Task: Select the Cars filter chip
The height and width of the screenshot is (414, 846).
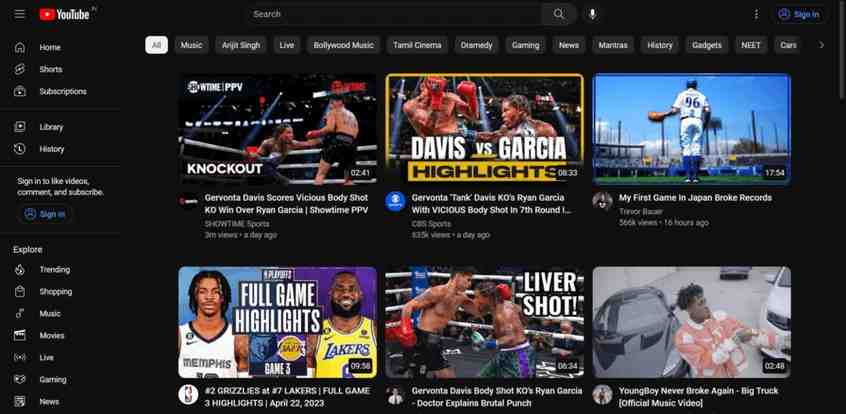Action: pos(788,45)
